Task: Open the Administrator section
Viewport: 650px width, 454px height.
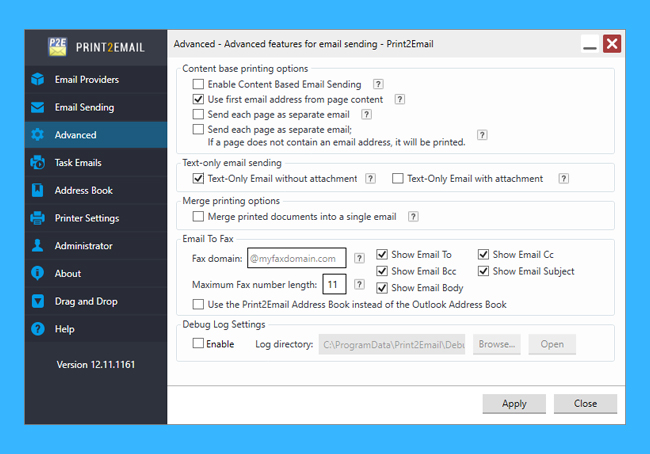Action: 96,245
